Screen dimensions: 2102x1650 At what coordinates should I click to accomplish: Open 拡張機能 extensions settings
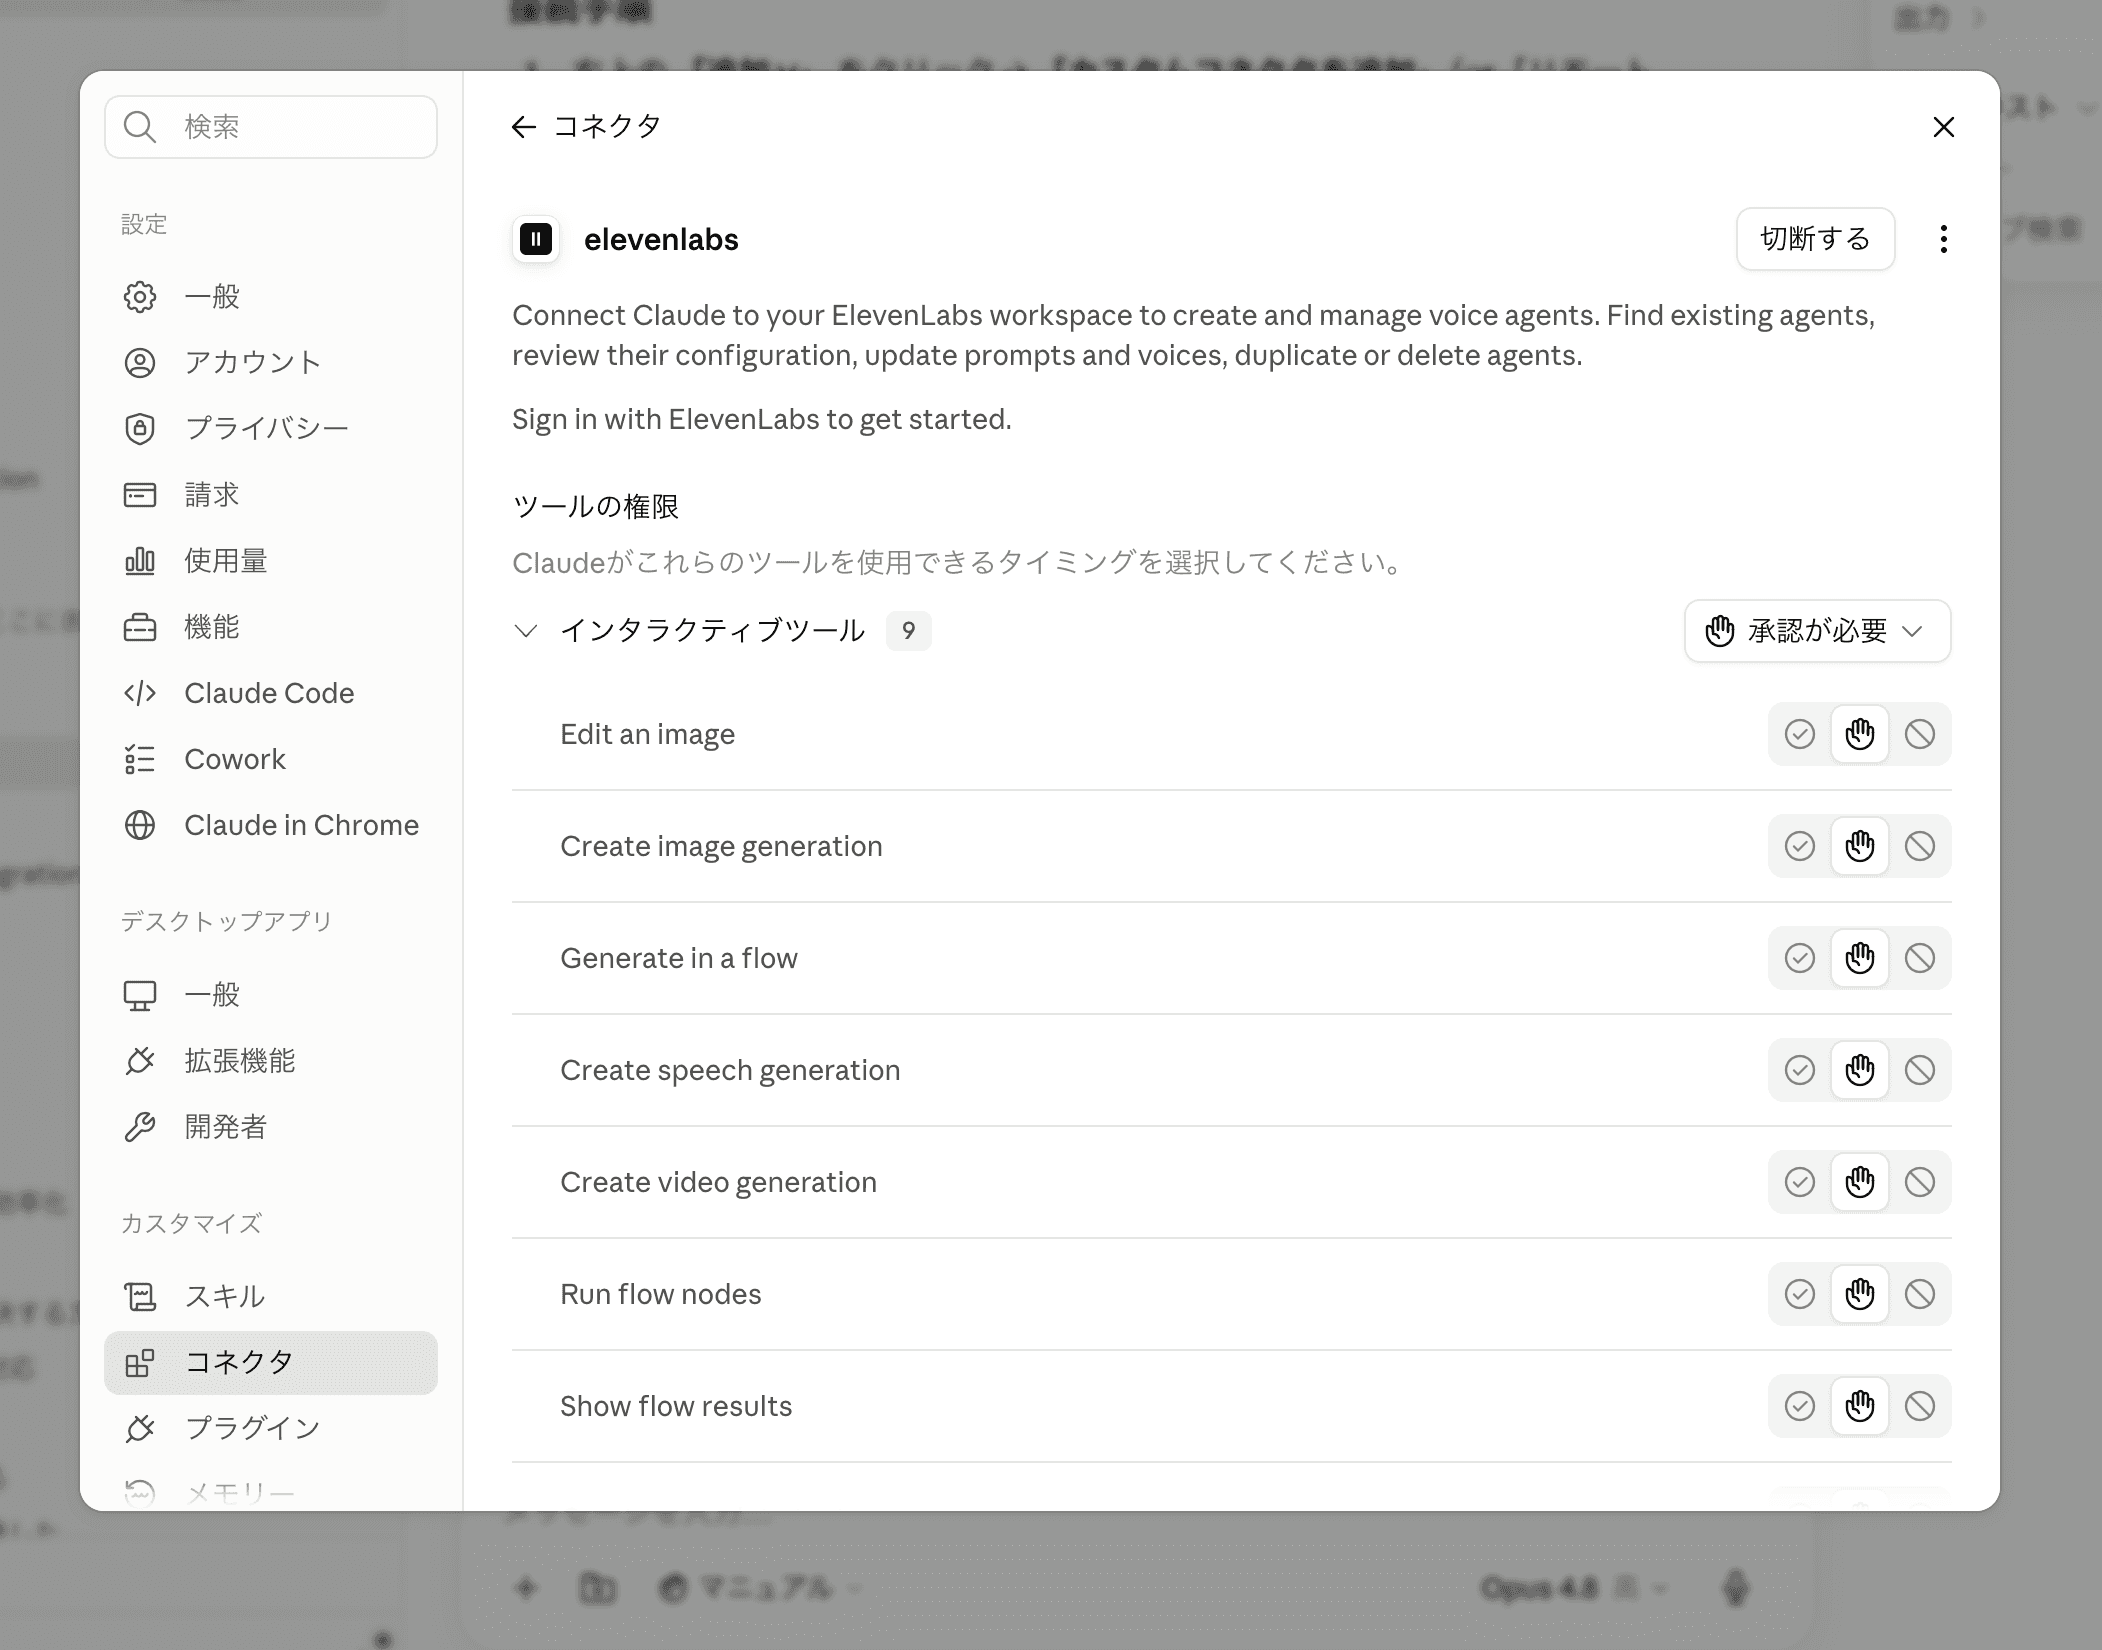click(x=271, y=1061)
